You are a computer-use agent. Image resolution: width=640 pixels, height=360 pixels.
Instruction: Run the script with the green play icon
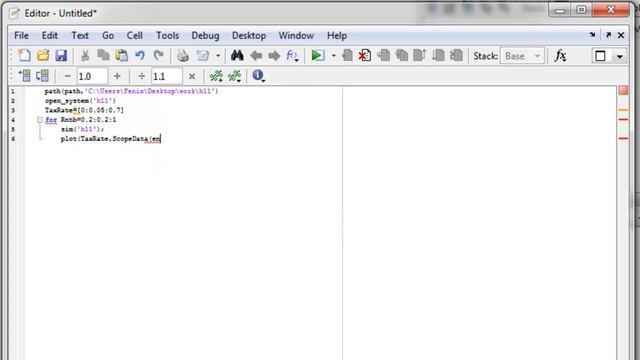coord(317,56)
